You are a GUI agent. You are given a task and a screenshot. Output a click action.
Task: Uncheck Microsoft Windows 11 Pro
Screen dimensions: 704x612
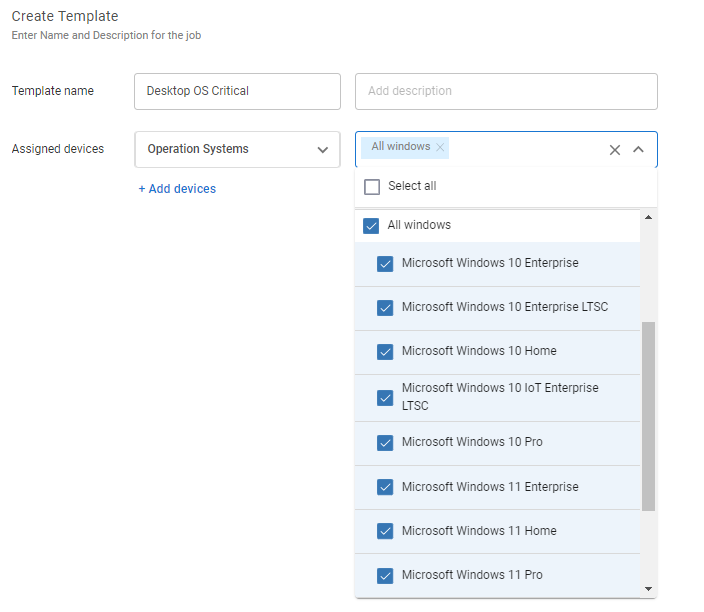[x=385, y=576]
